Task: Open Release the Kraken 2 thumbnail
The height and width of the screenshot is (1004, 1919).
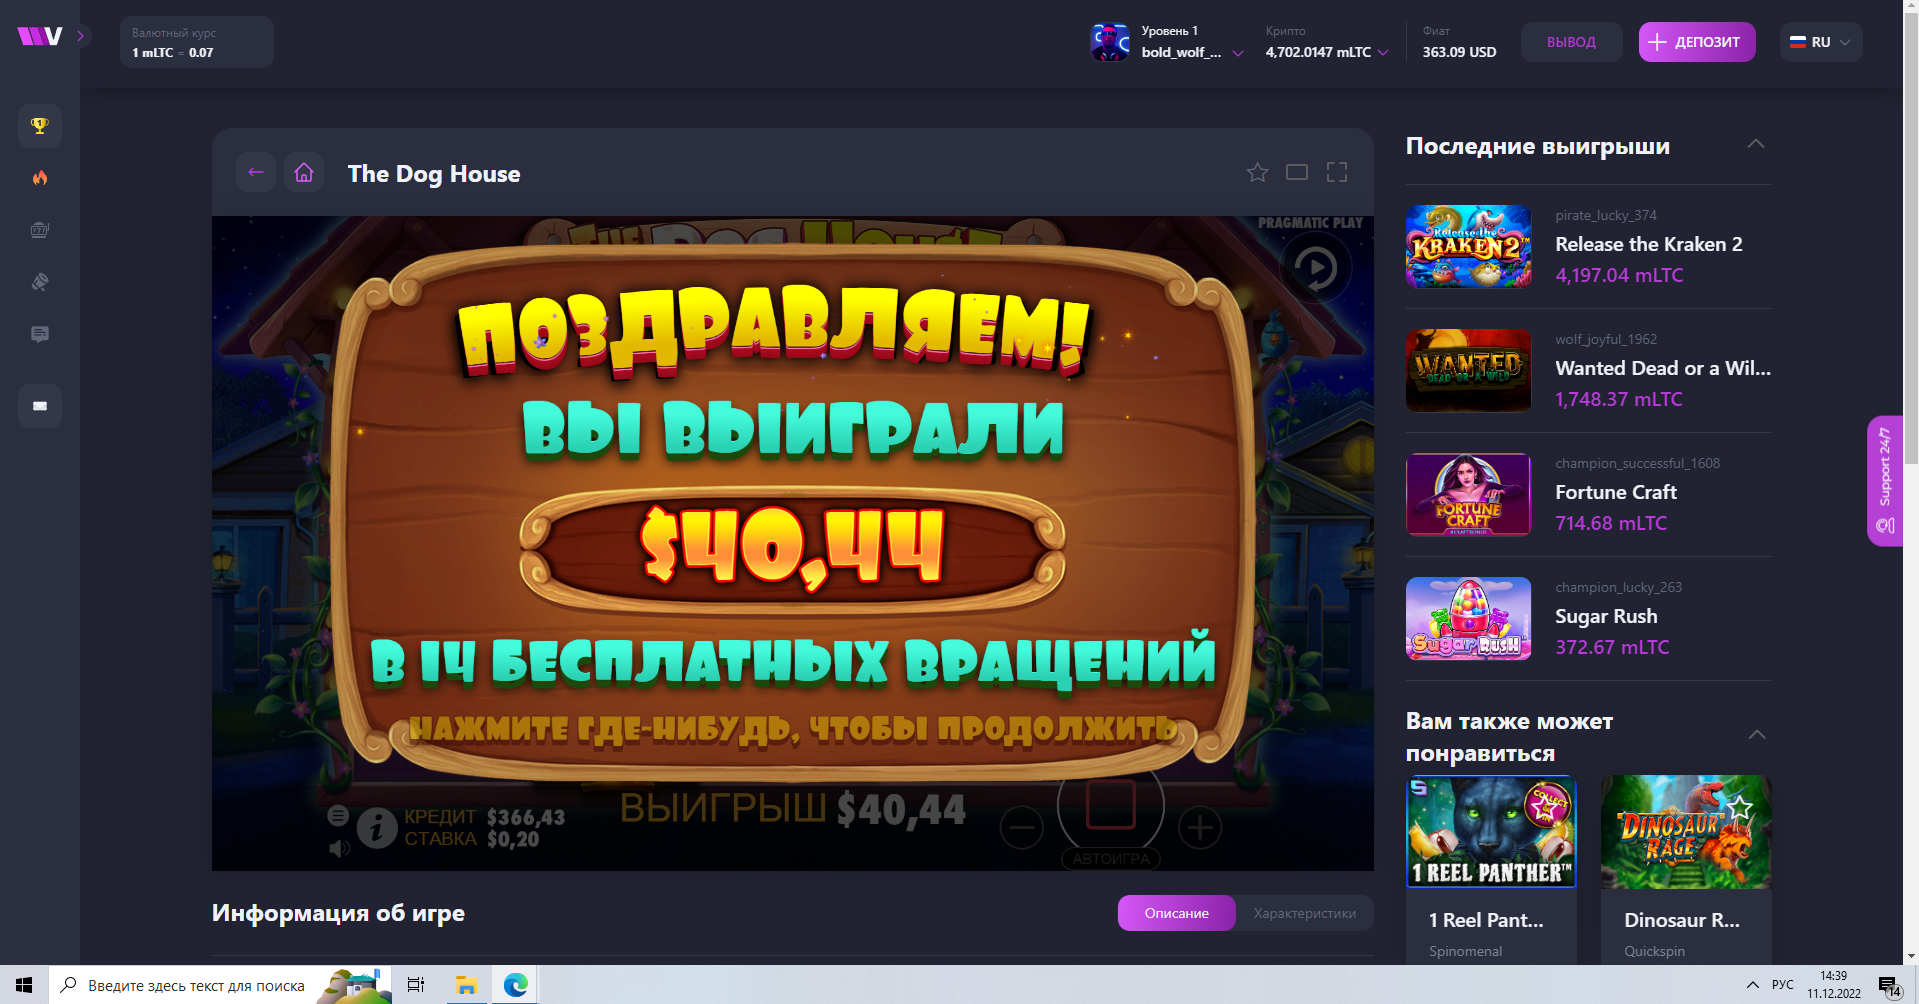Action: 1468,246
